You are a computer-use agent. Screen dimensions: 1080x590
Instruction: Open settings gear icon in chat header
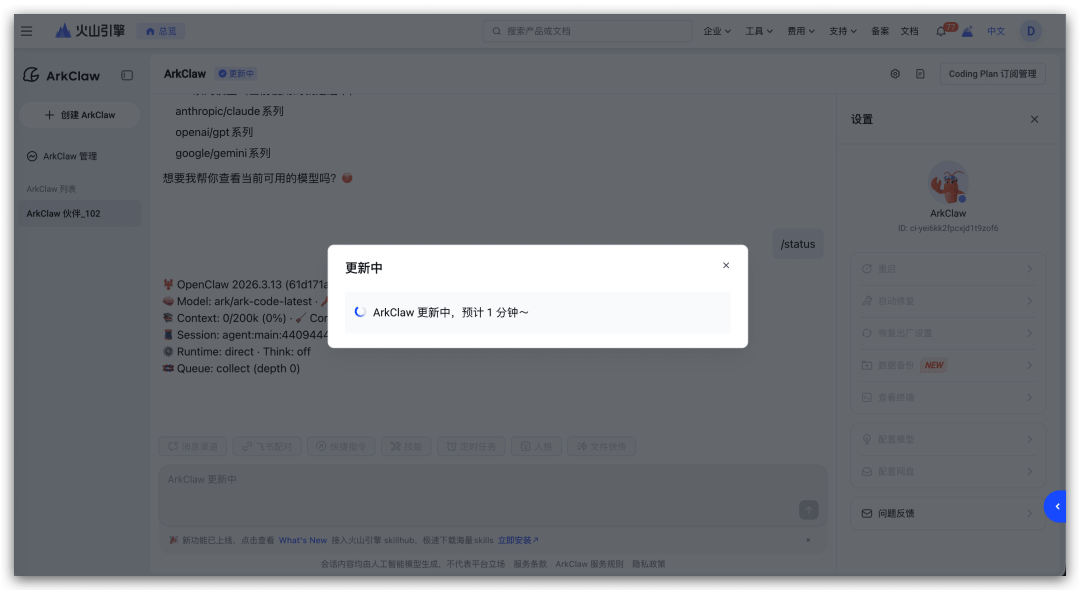pyautogui.click(x=895, y=74)
